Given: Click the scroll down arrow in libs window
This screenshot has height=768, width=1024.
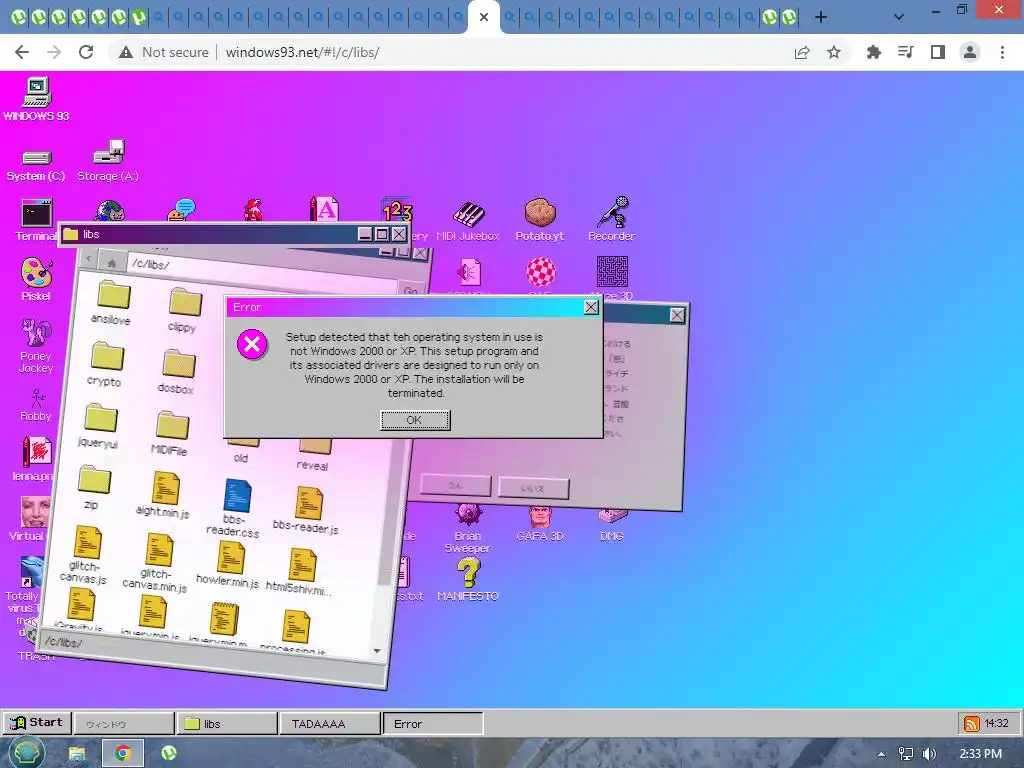Looking at the screenshot, I should pos(377,650).
